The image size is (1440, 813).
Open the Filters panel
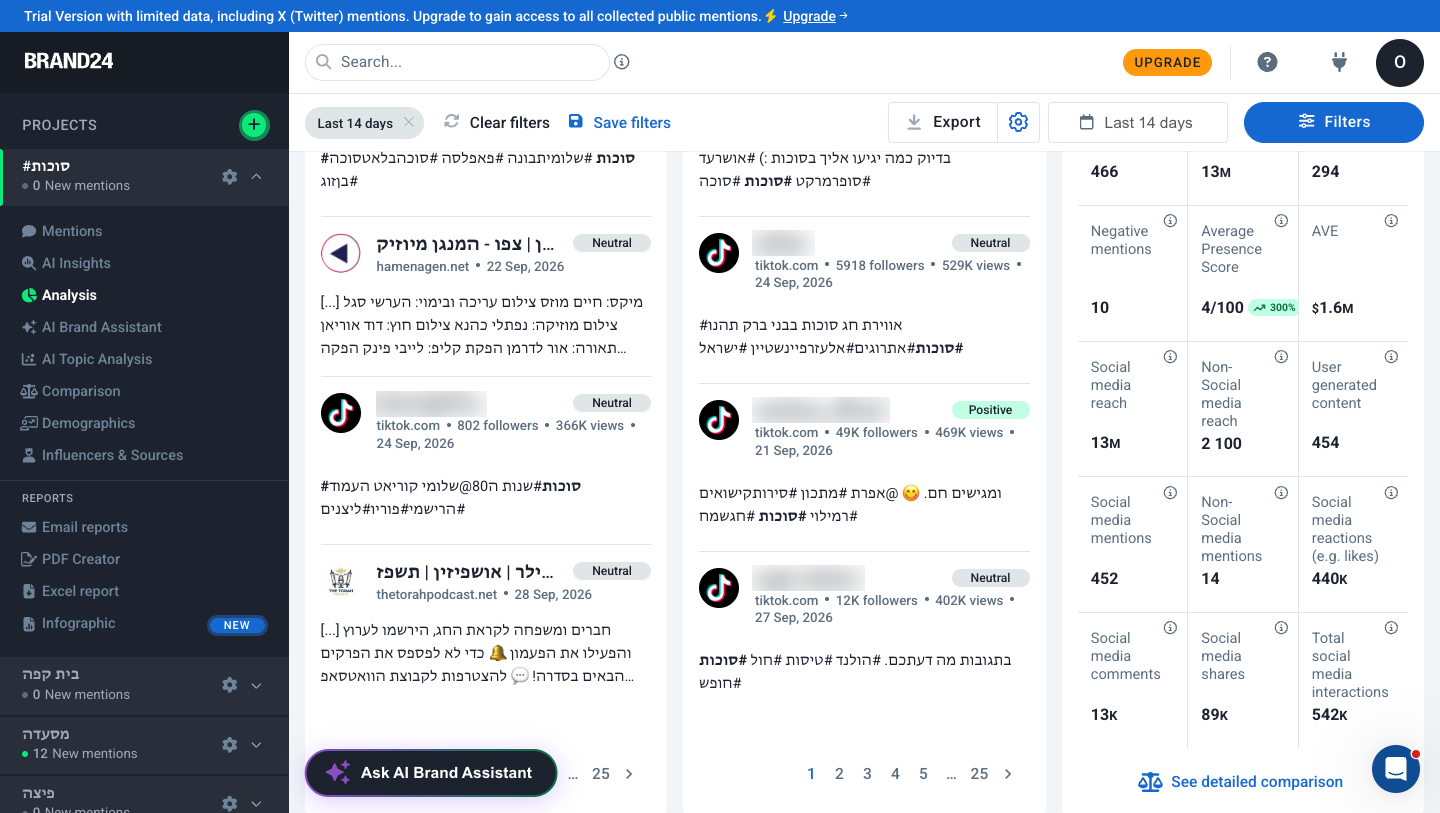[x=1334, y=122]
